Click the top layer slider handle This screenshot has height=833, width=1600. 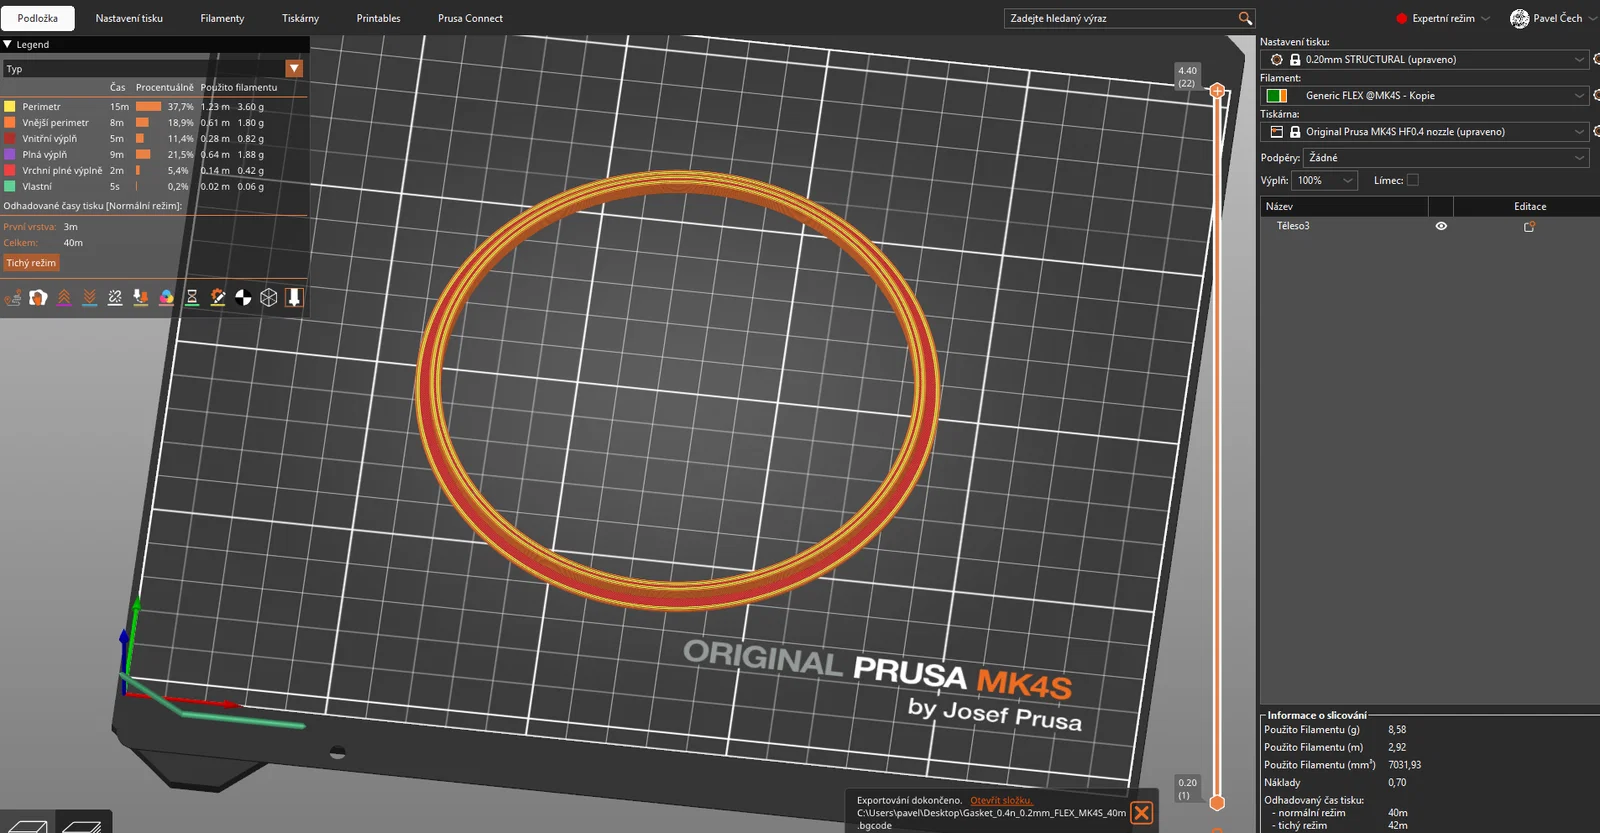pyautogui.click(x=1217, y=91)
